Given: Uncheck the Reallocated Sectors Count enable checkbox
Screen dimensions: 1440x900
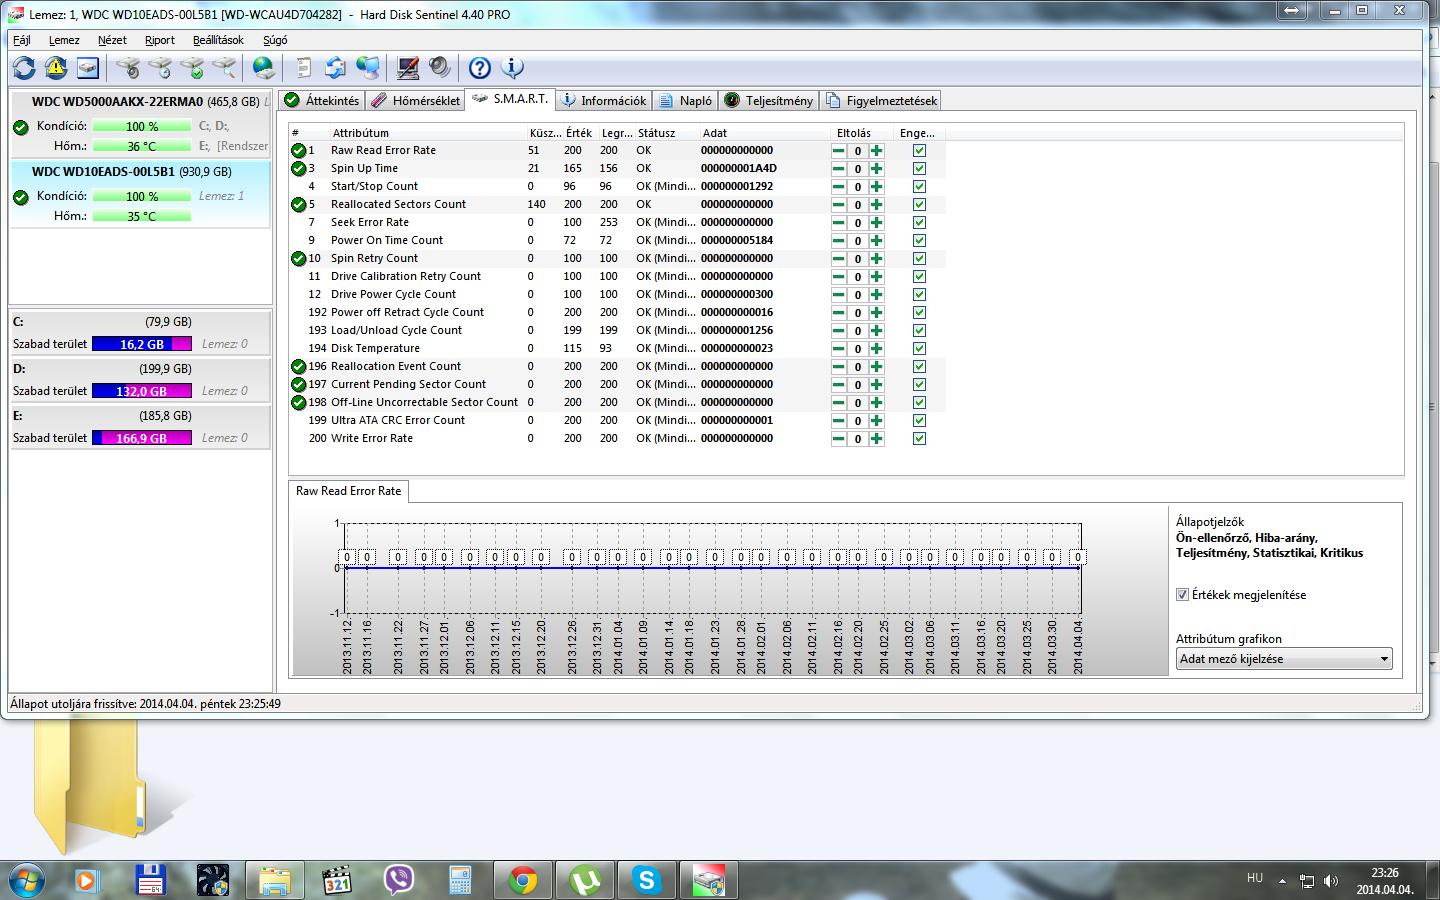Looking at the screenshot, I should [919, 205].
